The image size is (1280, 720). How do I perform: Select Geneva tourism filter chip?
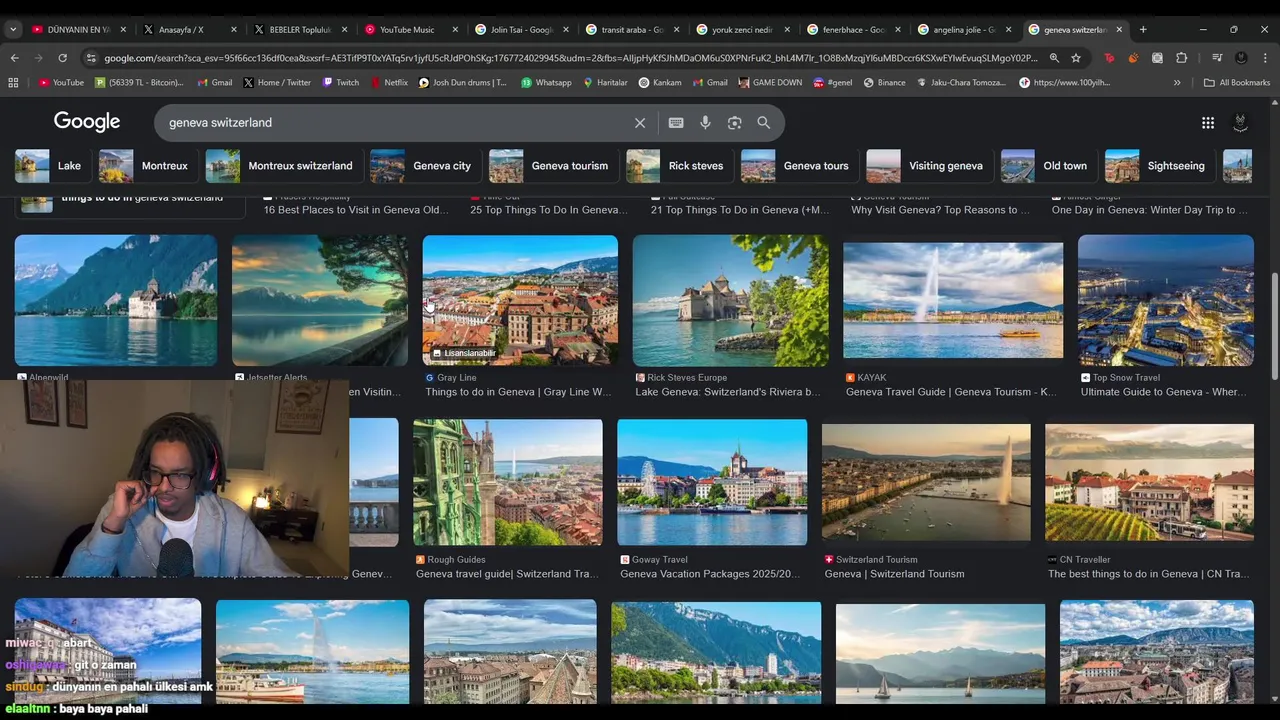point(552,166)
